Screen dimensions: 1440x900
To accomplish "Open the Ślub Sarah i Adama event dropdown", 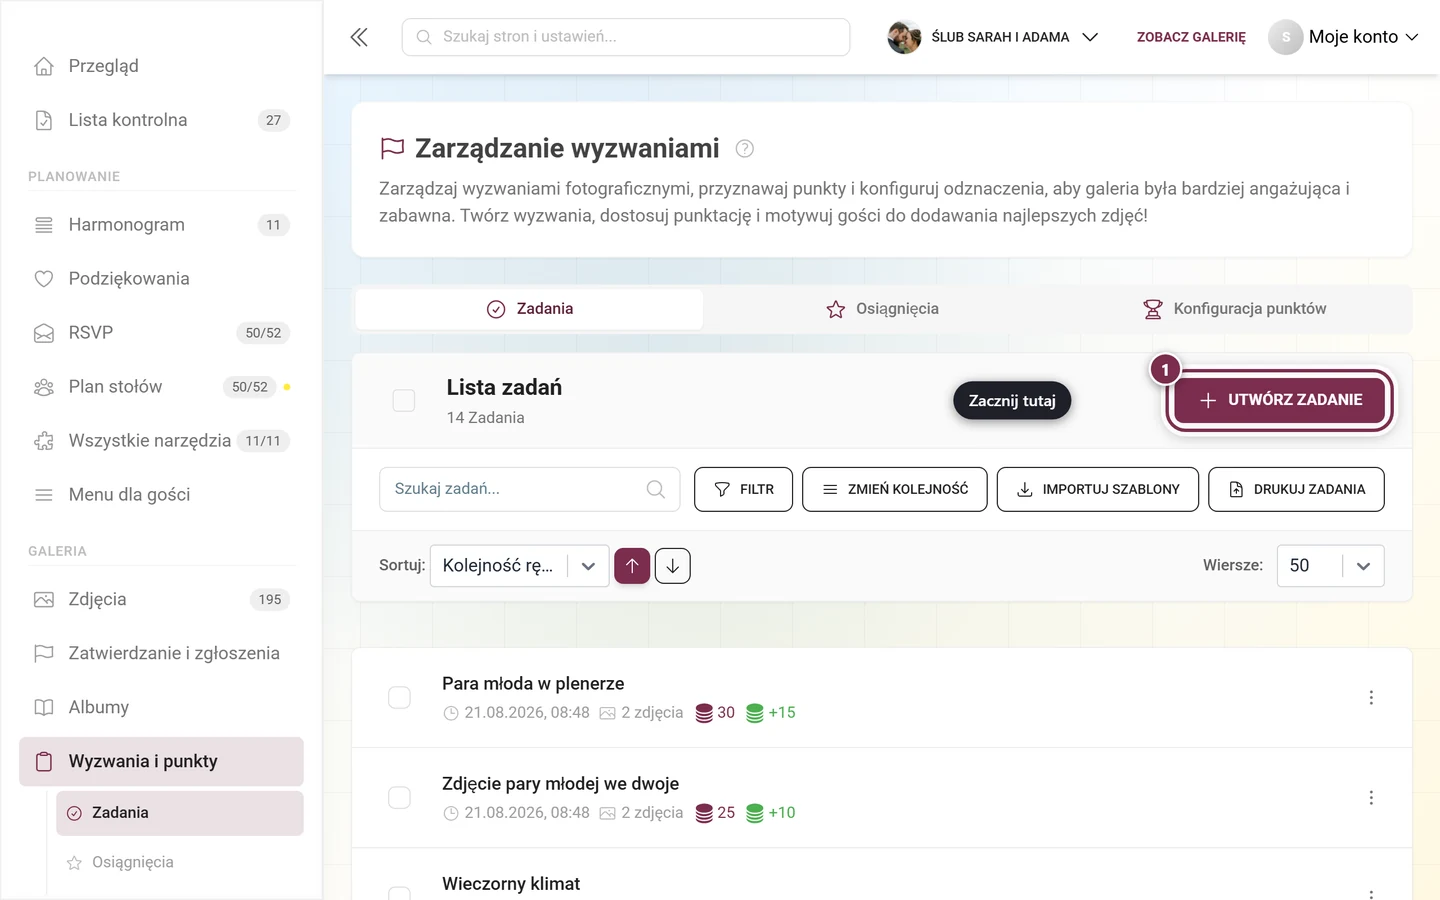I will (x=994, y=37).
